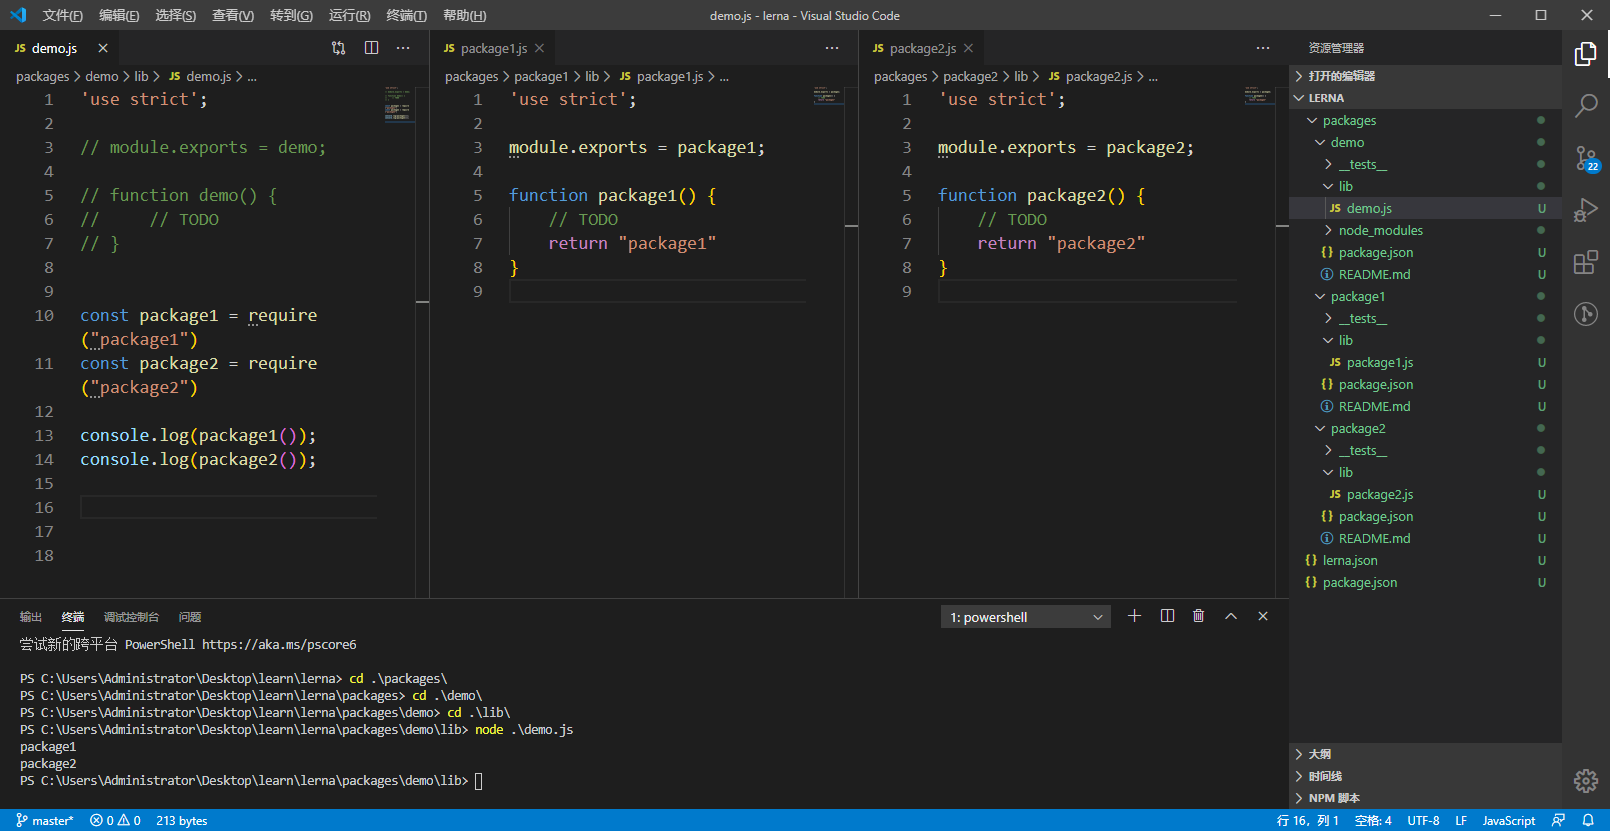The image size is (1610, 831).
Task: Open notifications bell in status bar
Action: coord(1588,820)
